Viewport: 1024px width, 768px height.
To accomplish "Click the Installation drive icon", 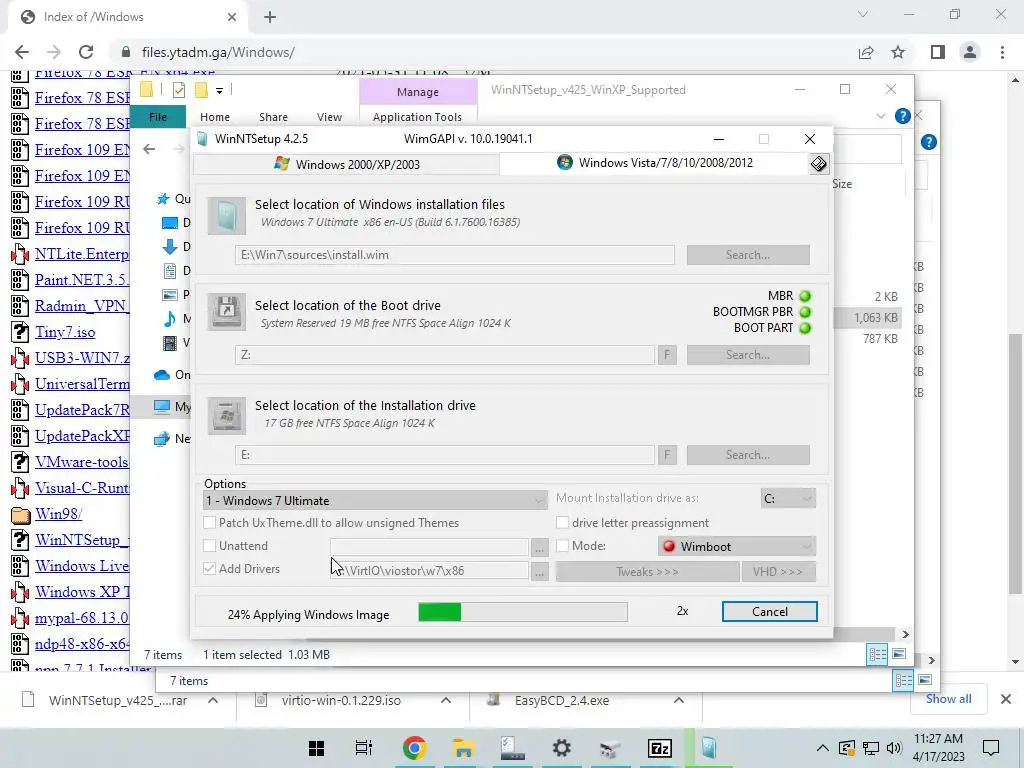I will pos(227,415).
